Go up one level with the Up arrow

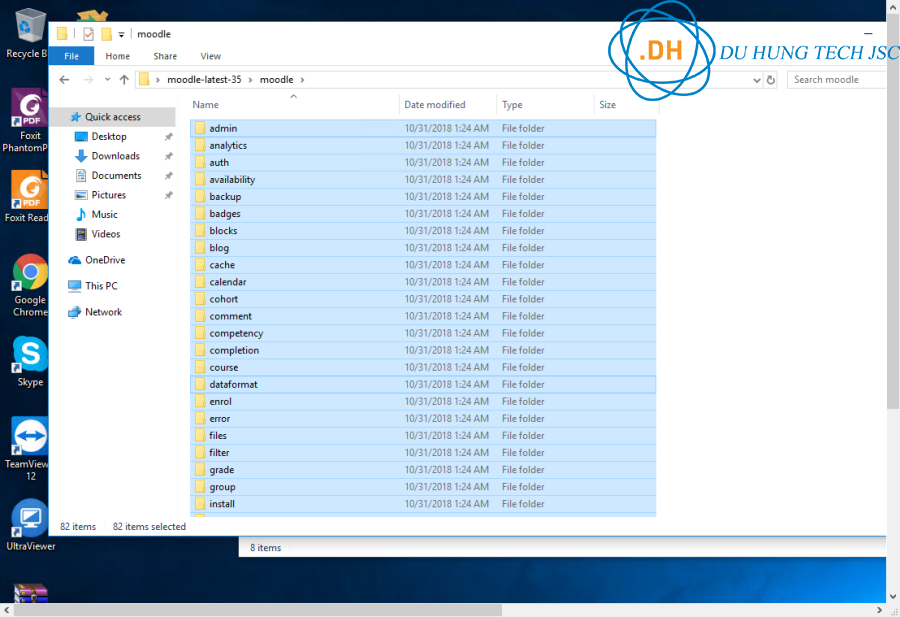(124, 80)
